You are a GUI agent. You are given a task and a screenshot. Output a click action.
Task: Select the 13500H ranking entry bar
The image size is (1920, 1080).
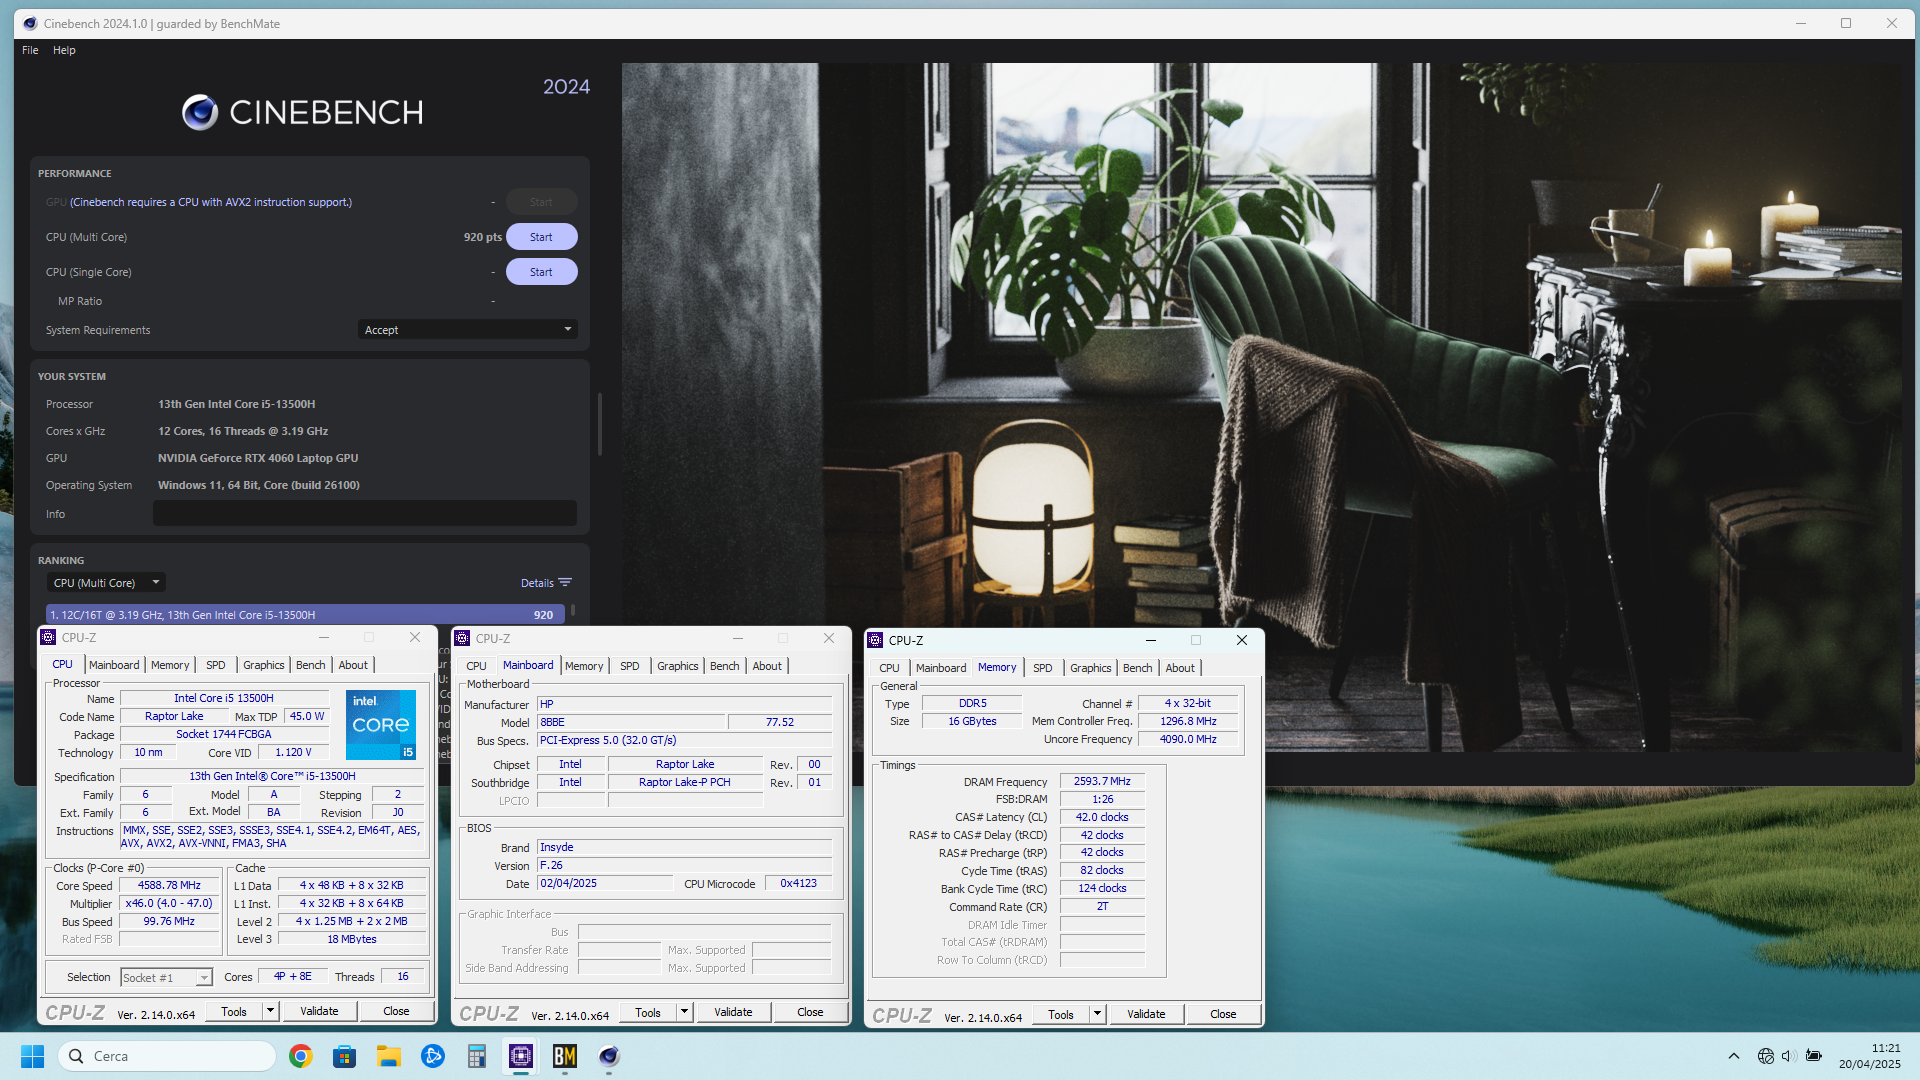click(305, 614)
